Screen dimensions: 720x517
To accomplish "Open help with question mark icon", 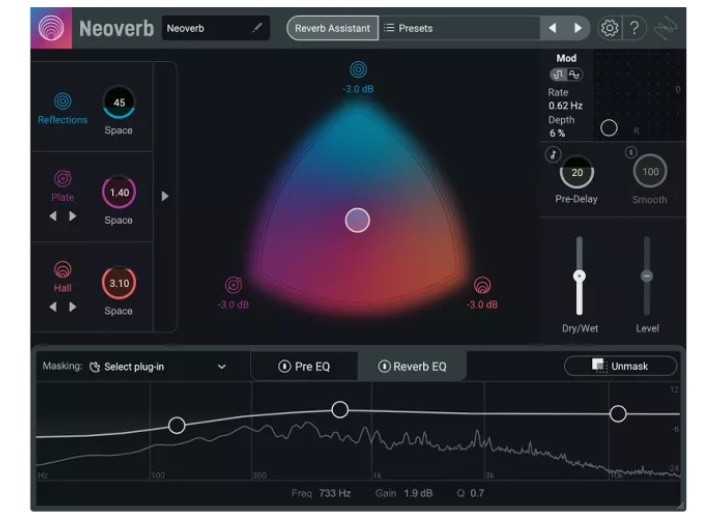I will (635, 28).
